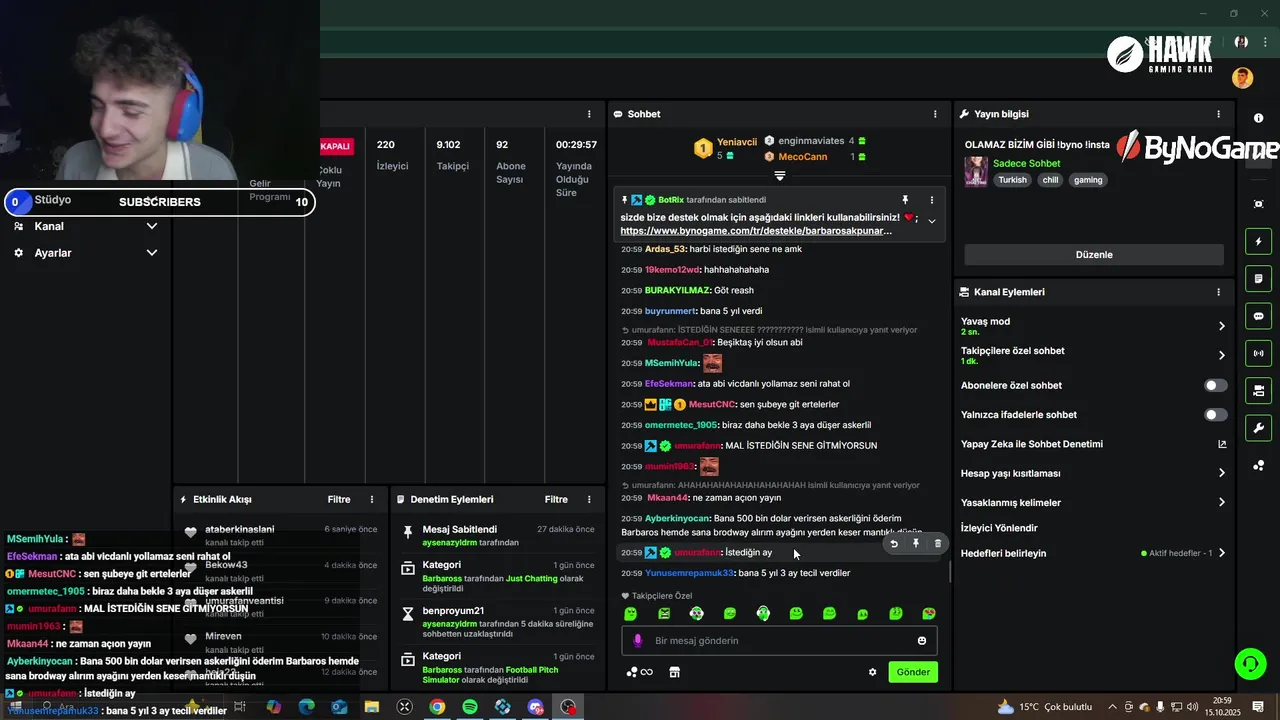Viewport: 1280px width, 720px height.
Task: Open the lightning bolt activity panel icon
Action: 1259,242
